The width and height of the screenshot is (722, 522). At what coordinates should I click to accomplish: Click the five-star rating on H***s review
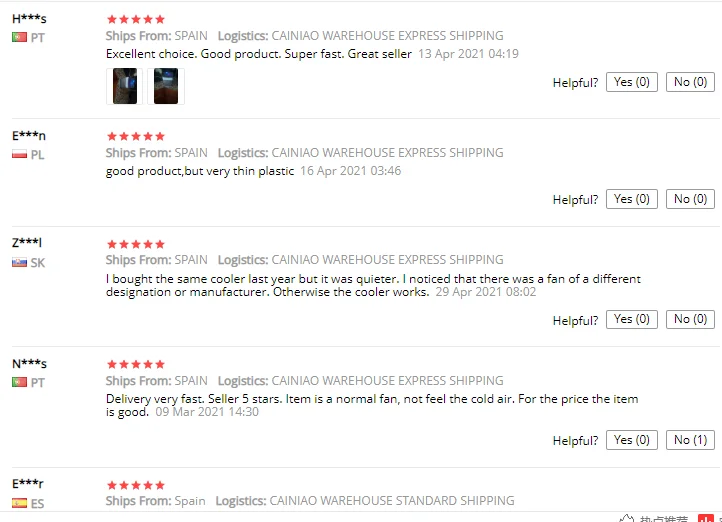136,19
